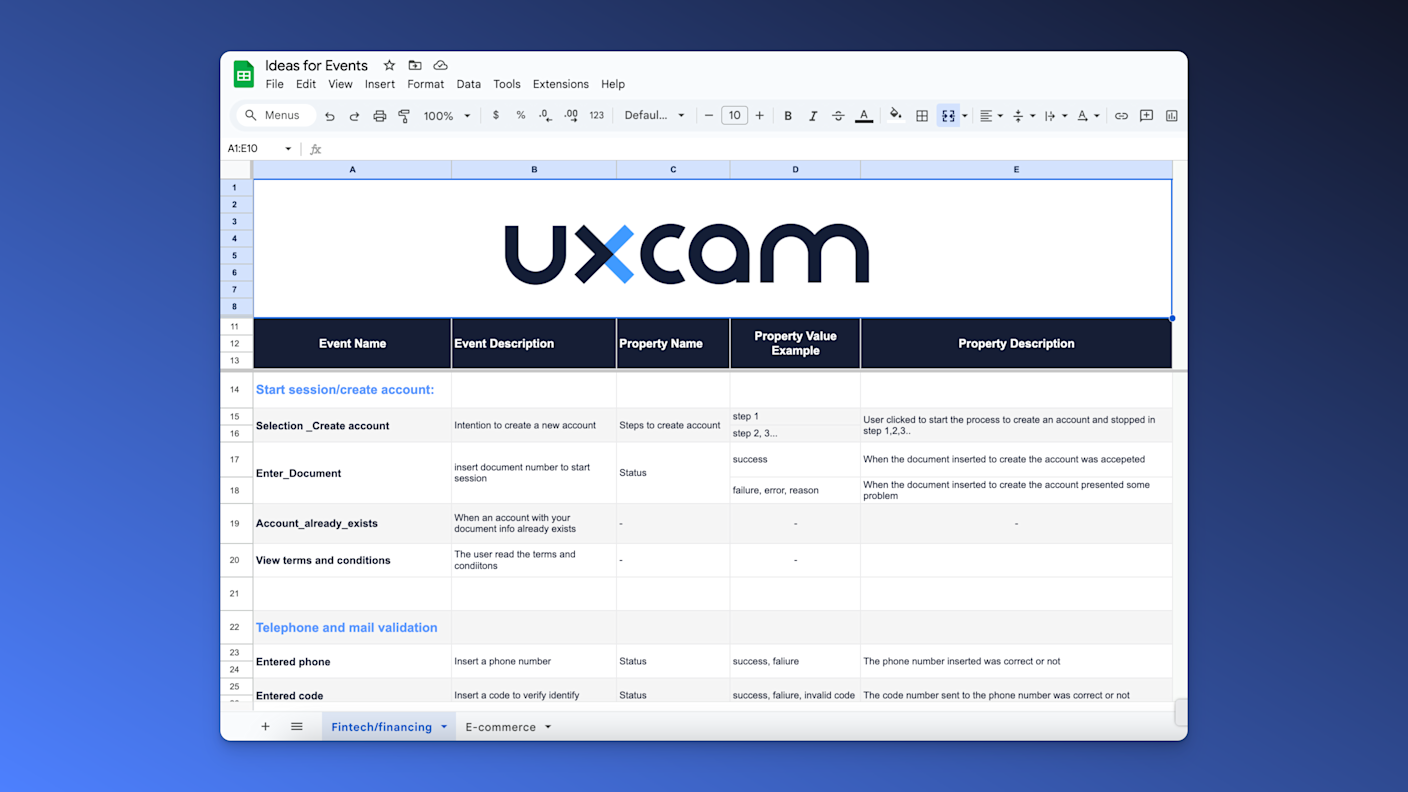This screenshot has width=1408, height=792.
Task: Open the name box dropdown arrow
Action: click(x=288, y=149)
